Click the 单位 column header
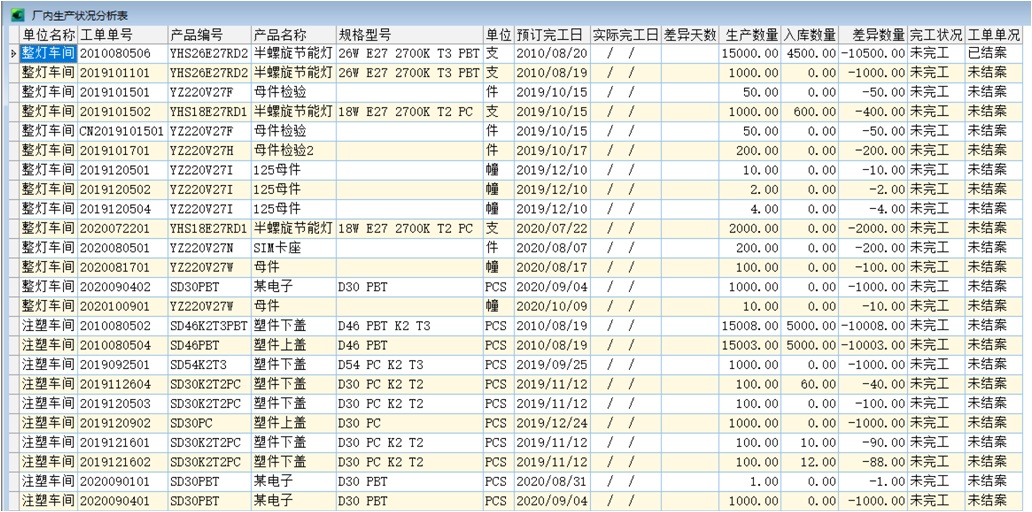Screen dimensions: 1032x512 coord(498,35)
